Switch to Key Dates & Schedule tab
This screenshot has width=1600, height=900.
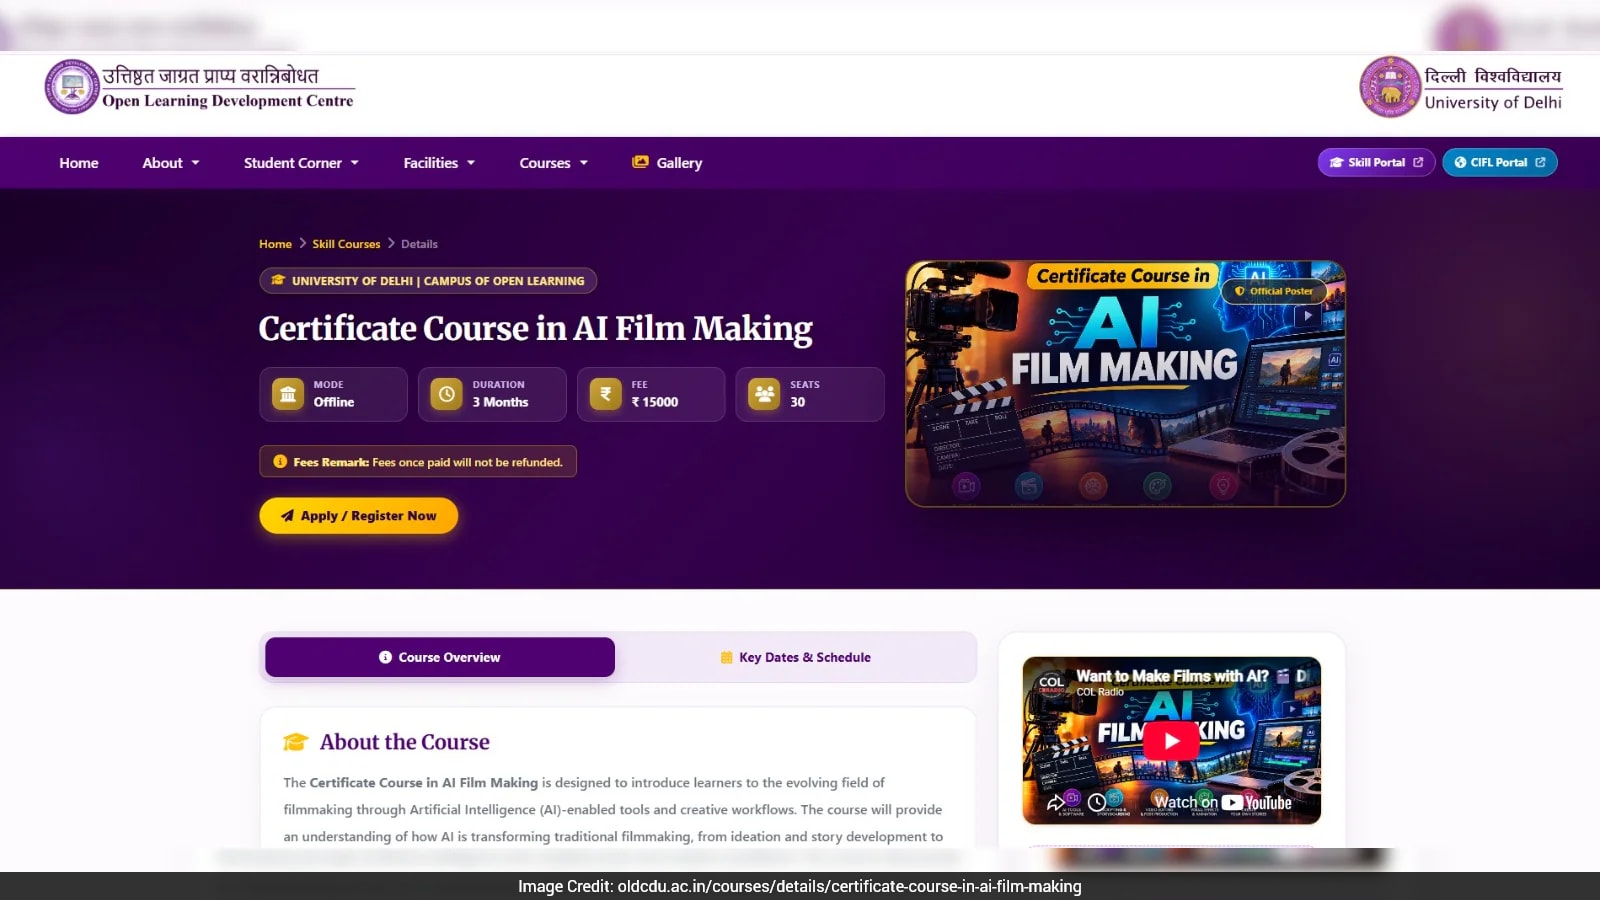pos(796,657)
